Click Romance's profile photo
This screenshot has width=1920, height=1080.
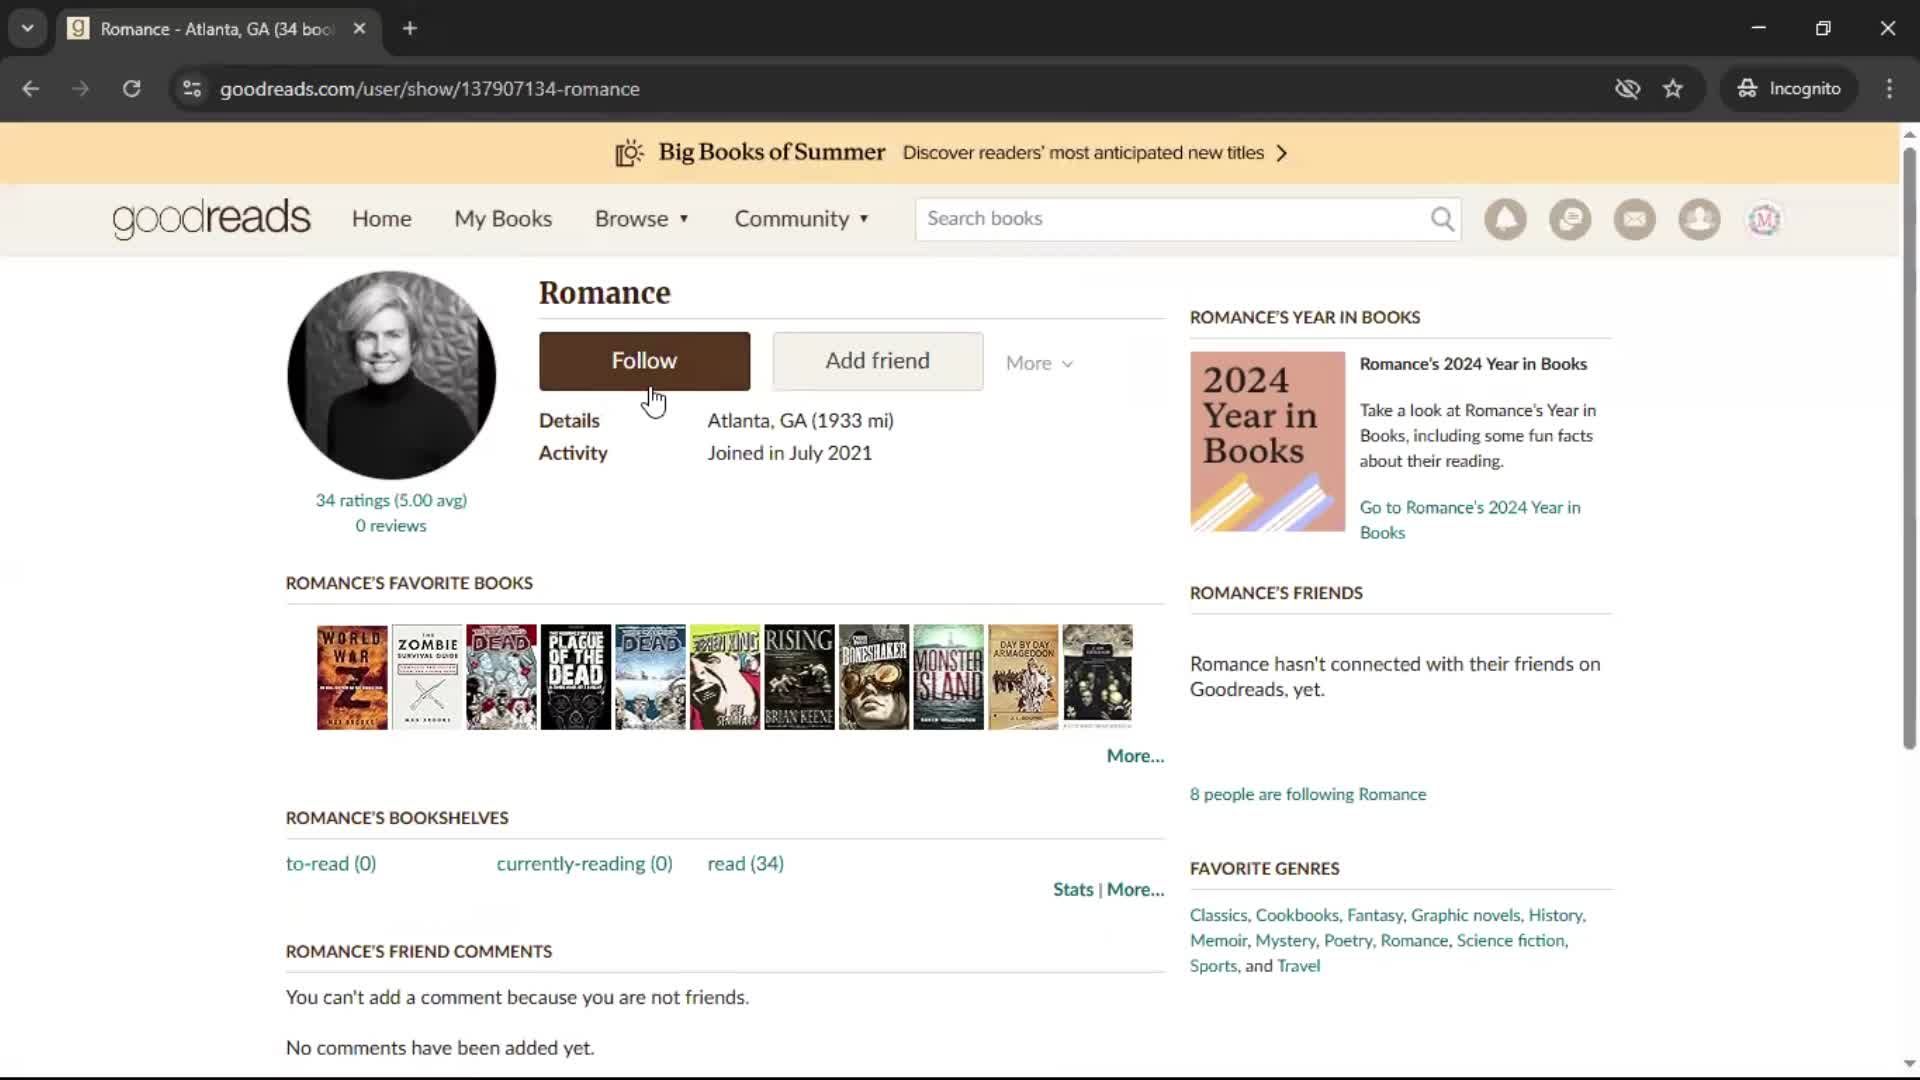(391, 375)
